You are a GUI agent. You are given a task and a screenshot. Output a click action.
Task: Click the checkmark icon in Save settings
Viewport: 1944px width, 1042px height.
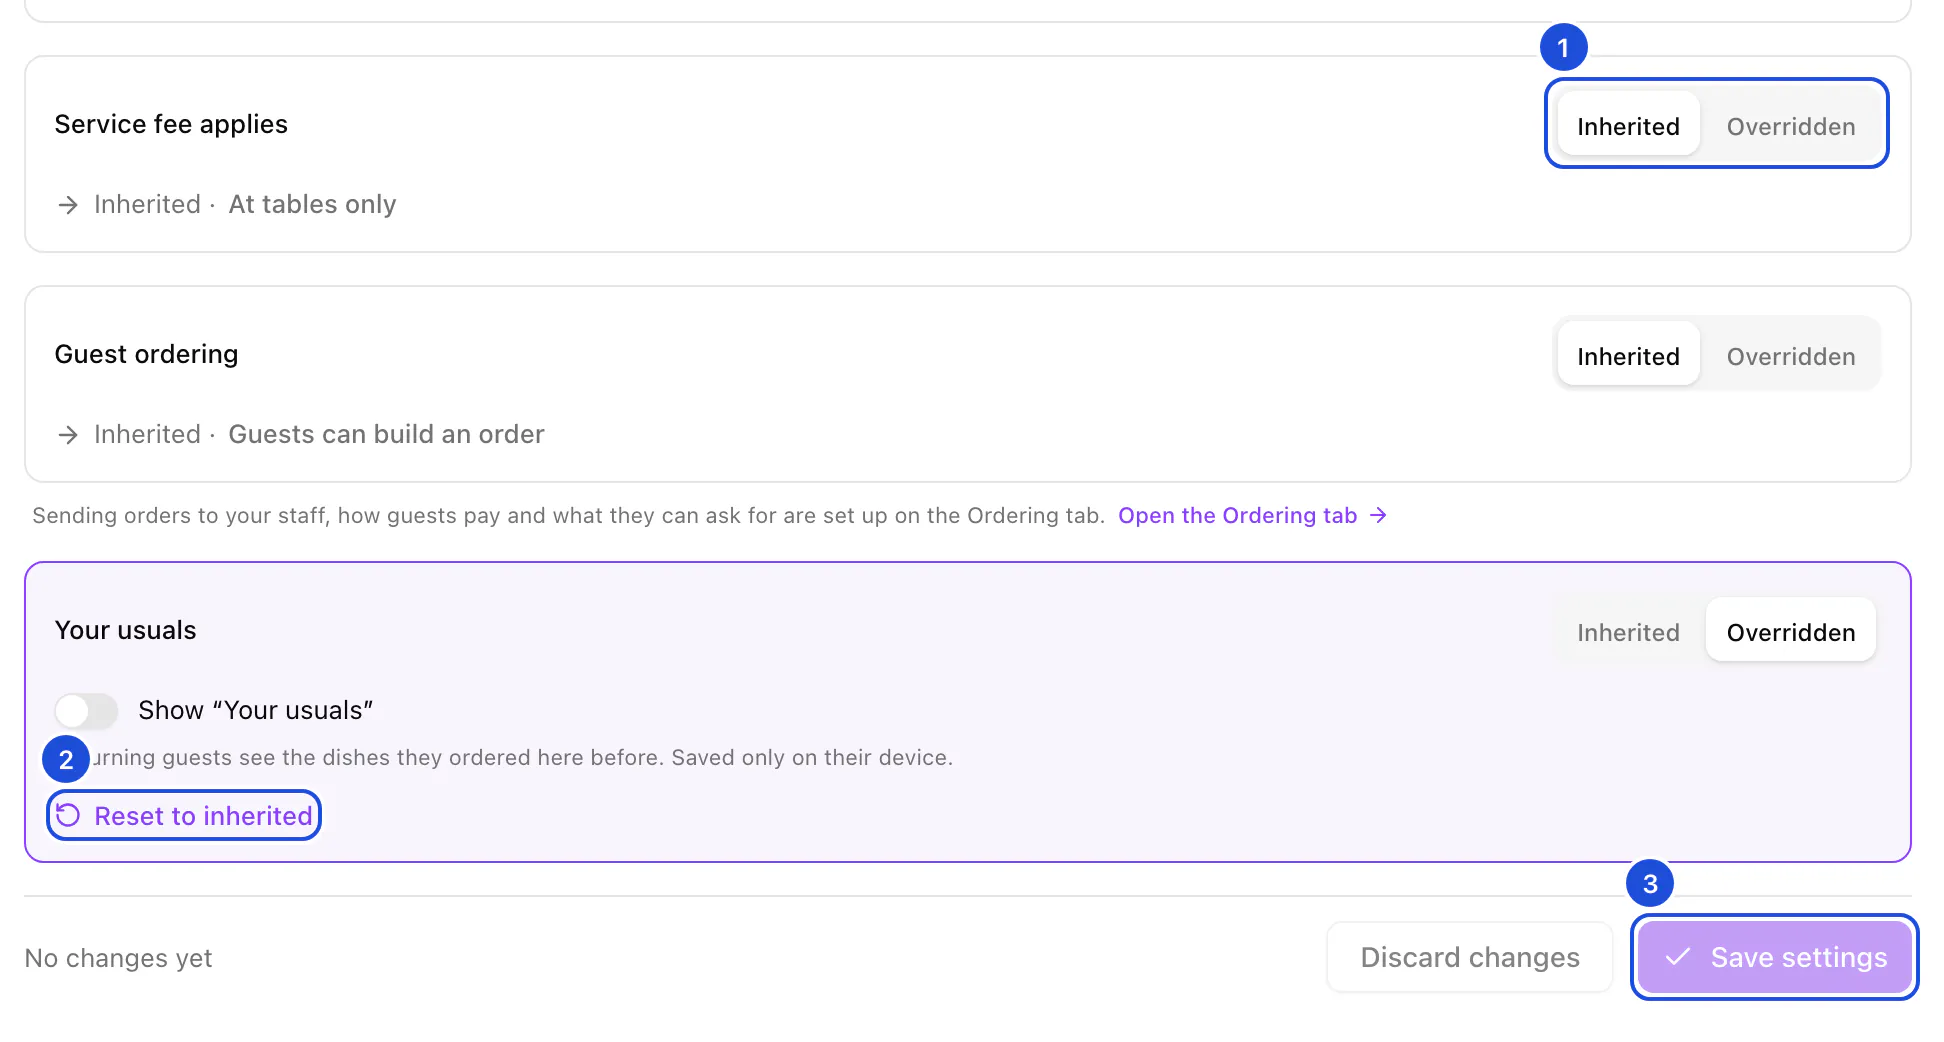pos(1678,957)
